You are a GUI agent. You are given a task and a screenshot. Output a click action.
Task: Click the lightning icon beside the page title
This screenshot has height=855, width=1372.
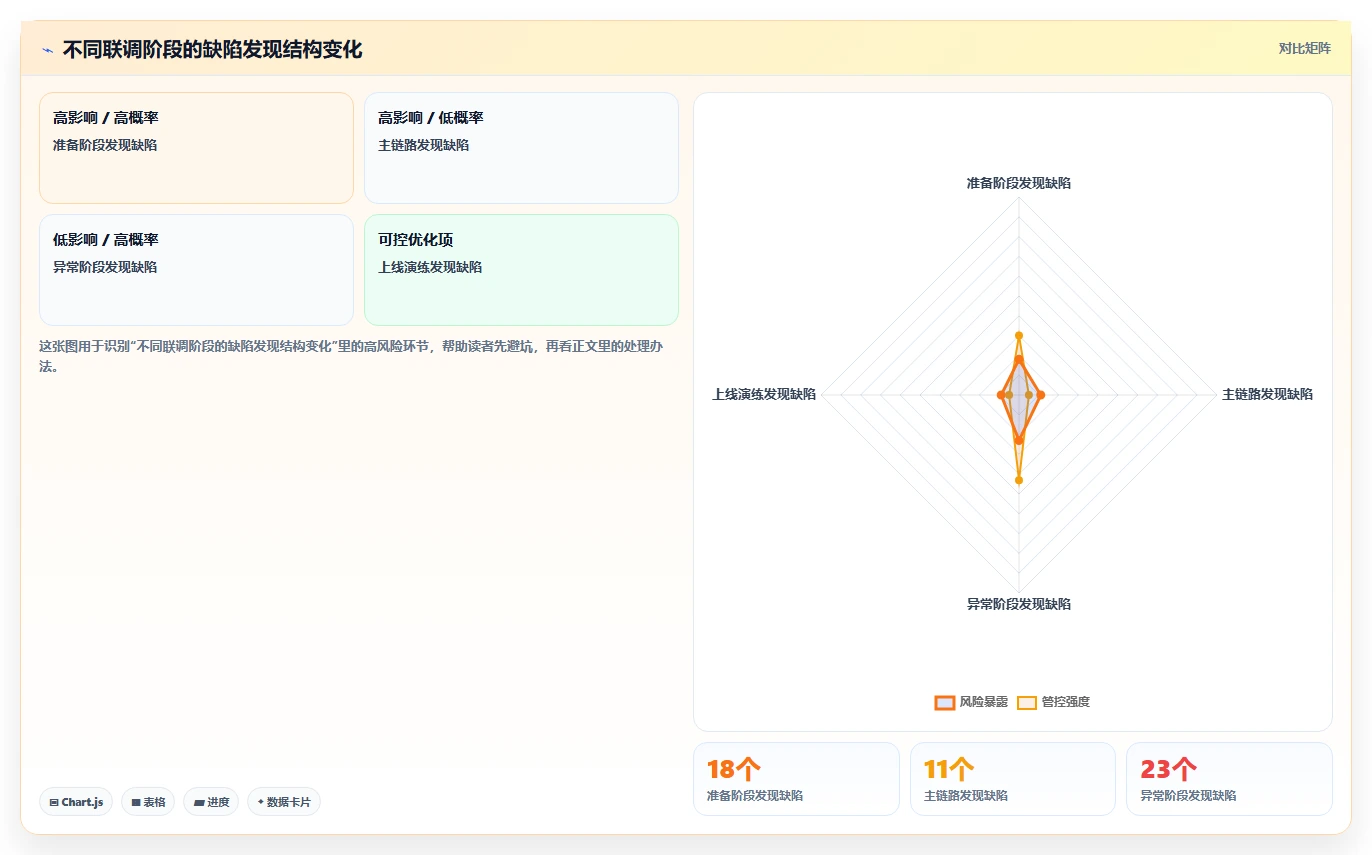click(47, 49)
